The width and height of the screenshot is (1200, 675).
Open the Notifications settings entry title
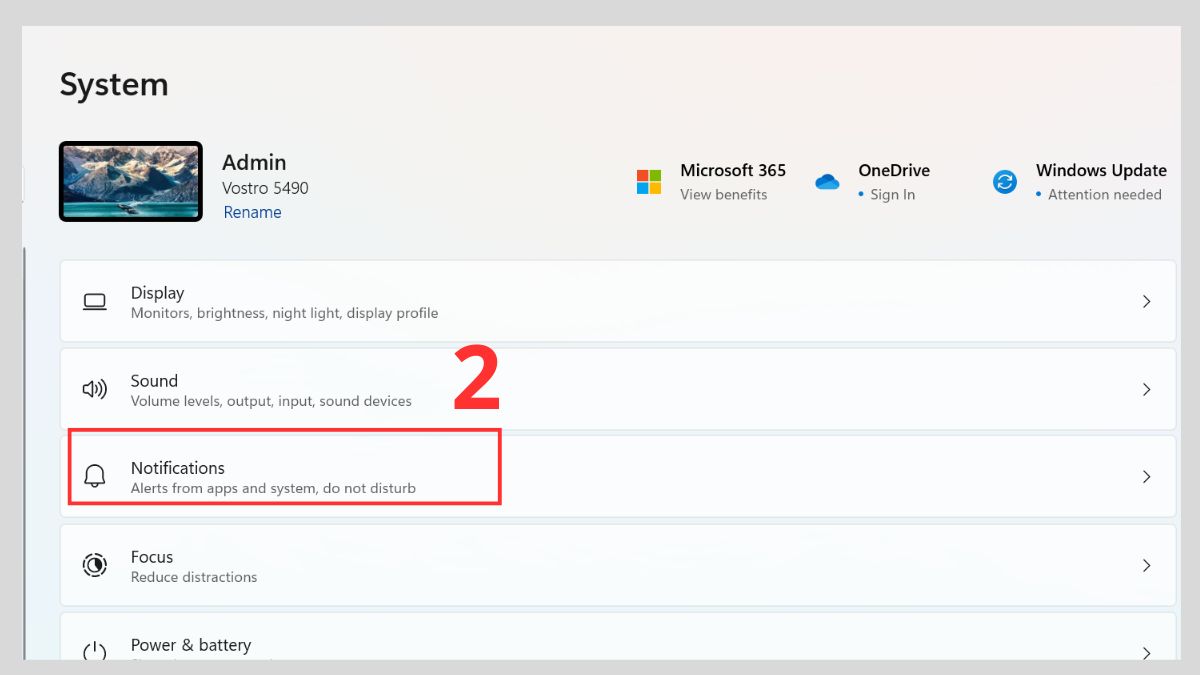[178, 468]
